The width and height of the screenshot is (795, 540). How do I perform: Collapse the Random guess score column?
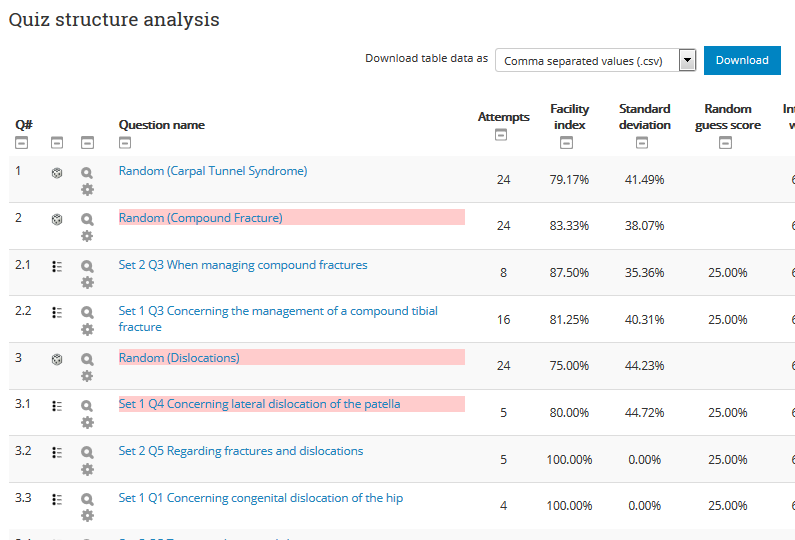(726, 143)
